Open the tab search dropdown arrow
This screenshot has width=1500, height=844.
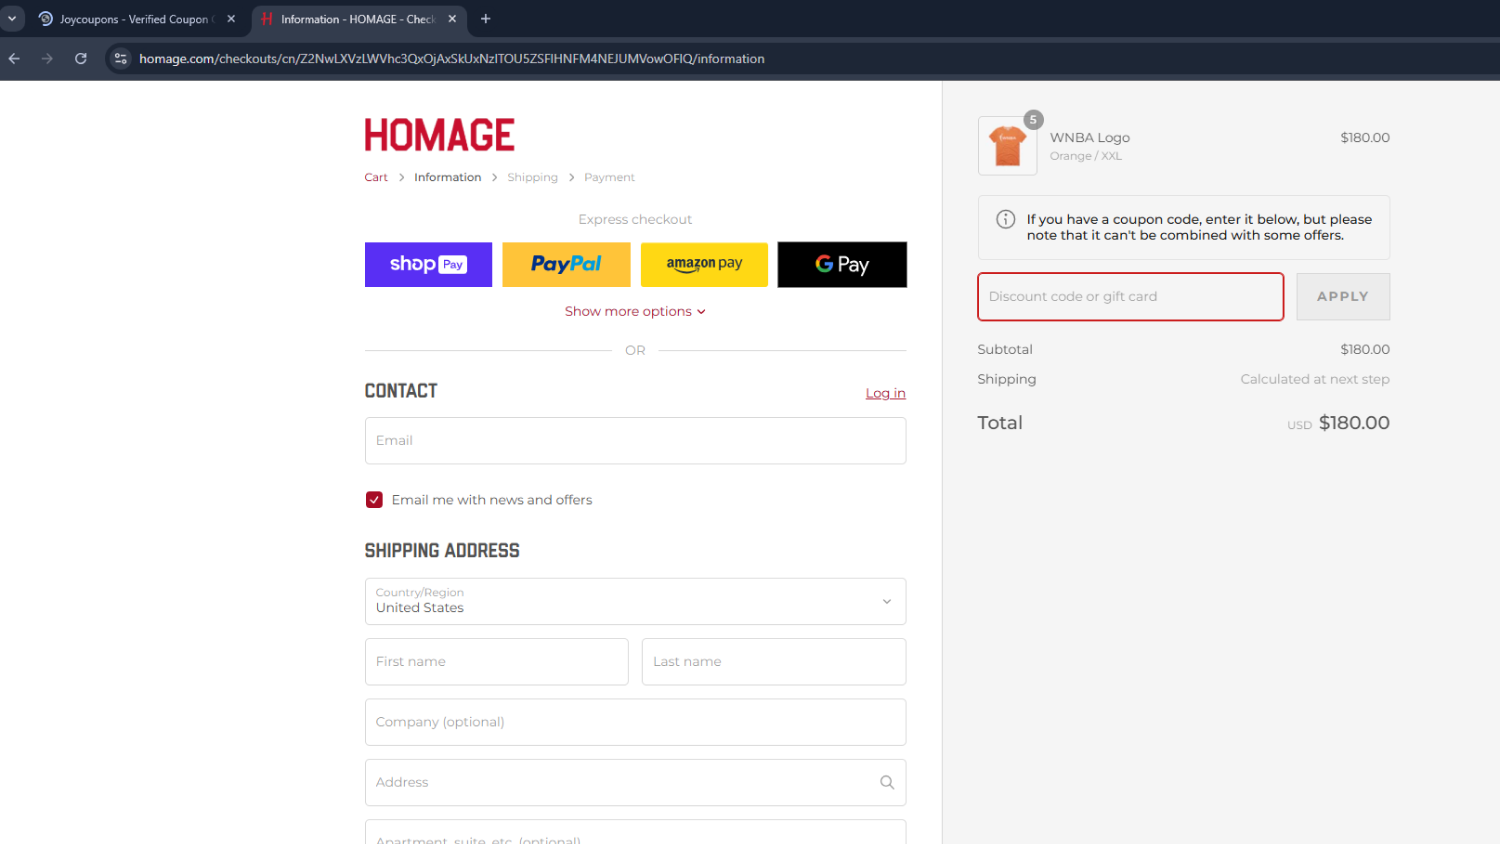tap(12, 19)
